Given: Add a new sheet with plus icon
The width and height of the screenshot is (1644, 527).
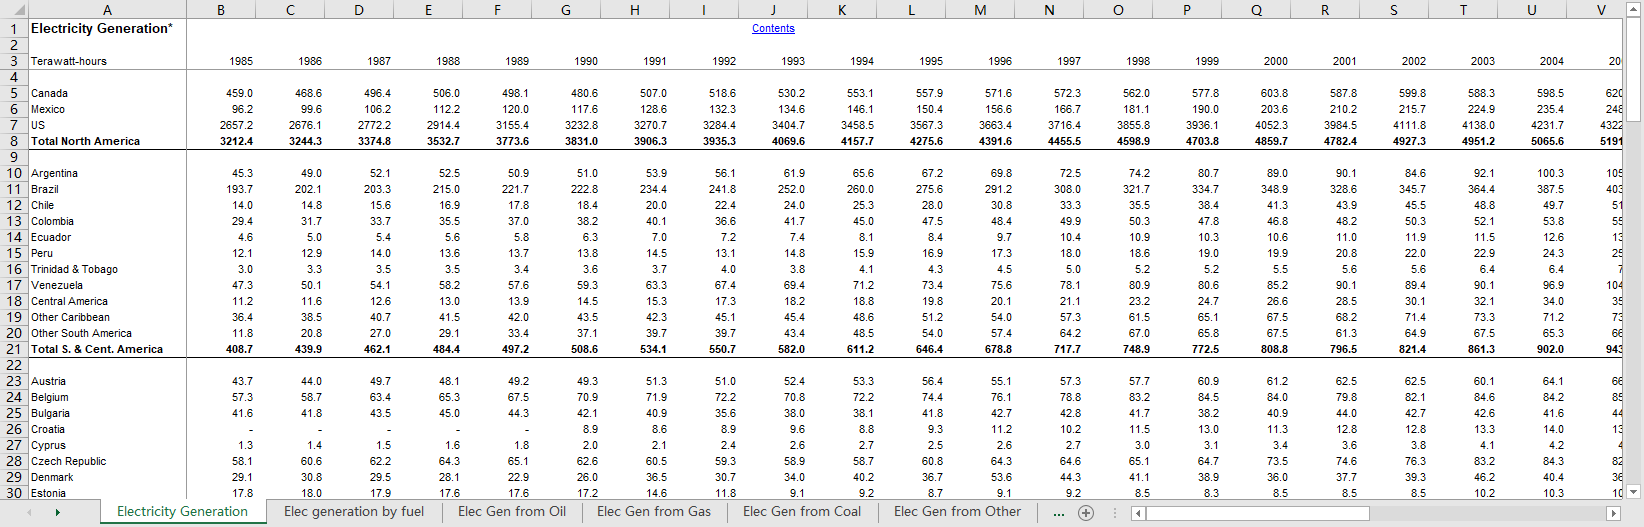Looking at the screenshot, I should pyautogui.click(x=1086, y=512).
